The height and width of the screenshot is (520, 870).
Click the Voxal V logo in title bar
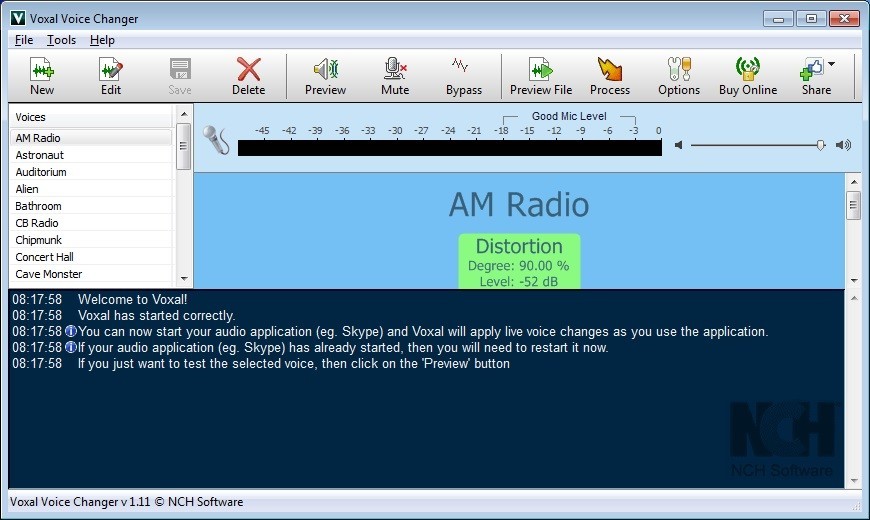click(18, 18)
